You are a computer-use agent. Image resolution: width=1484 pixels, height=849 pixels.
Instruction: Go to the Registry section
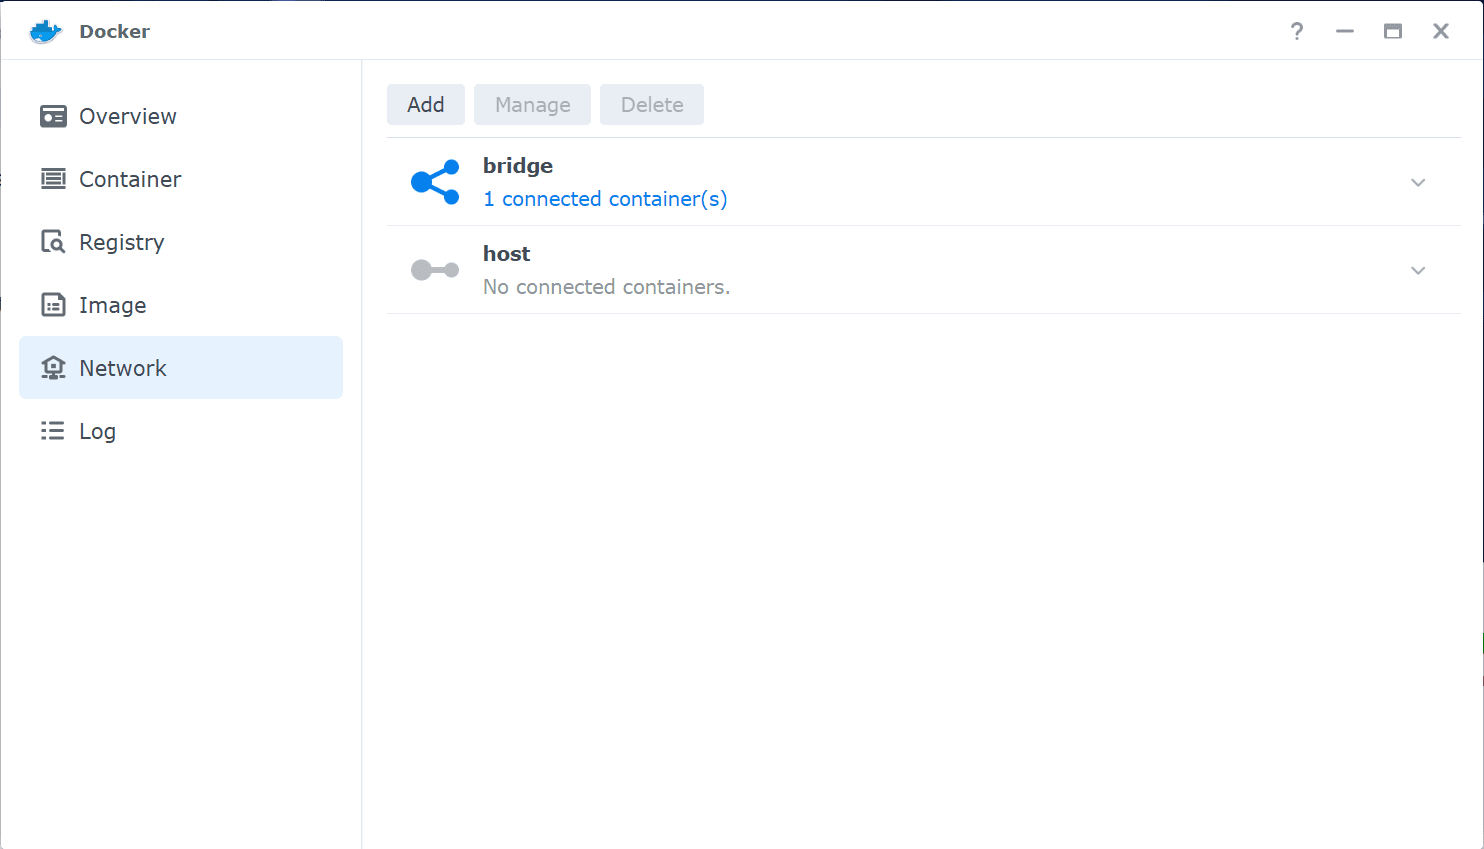point(122,242)
